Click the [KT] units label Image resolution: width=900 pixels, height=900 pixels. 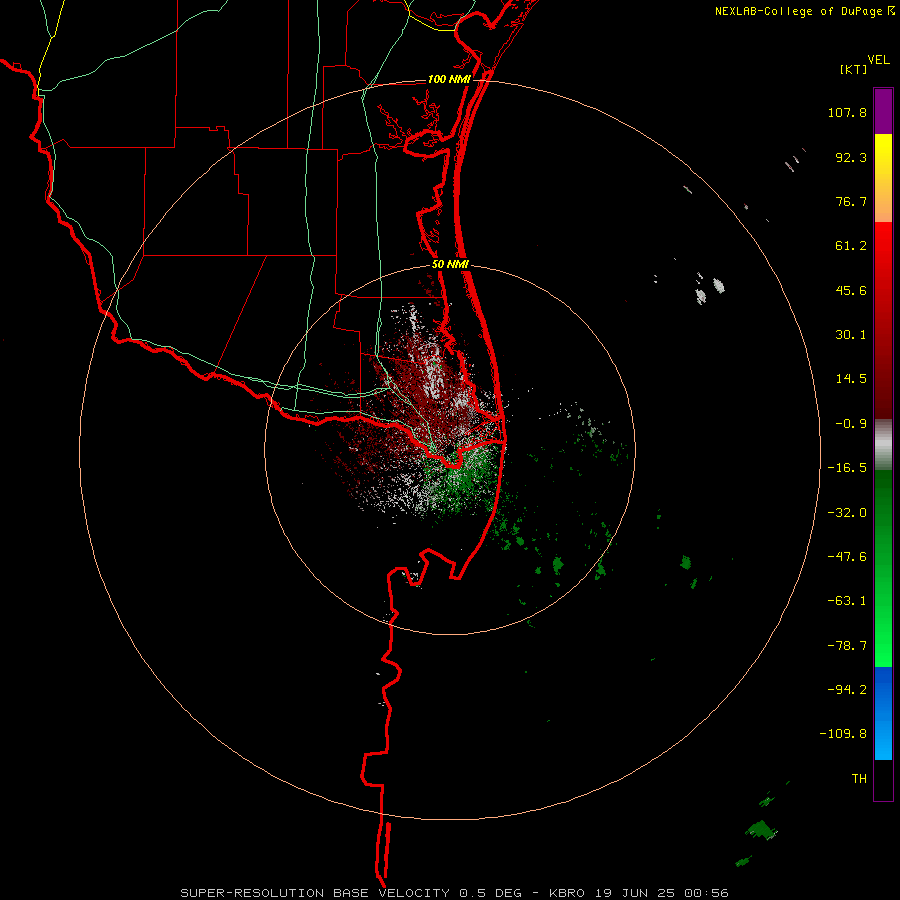click(854, 69)
